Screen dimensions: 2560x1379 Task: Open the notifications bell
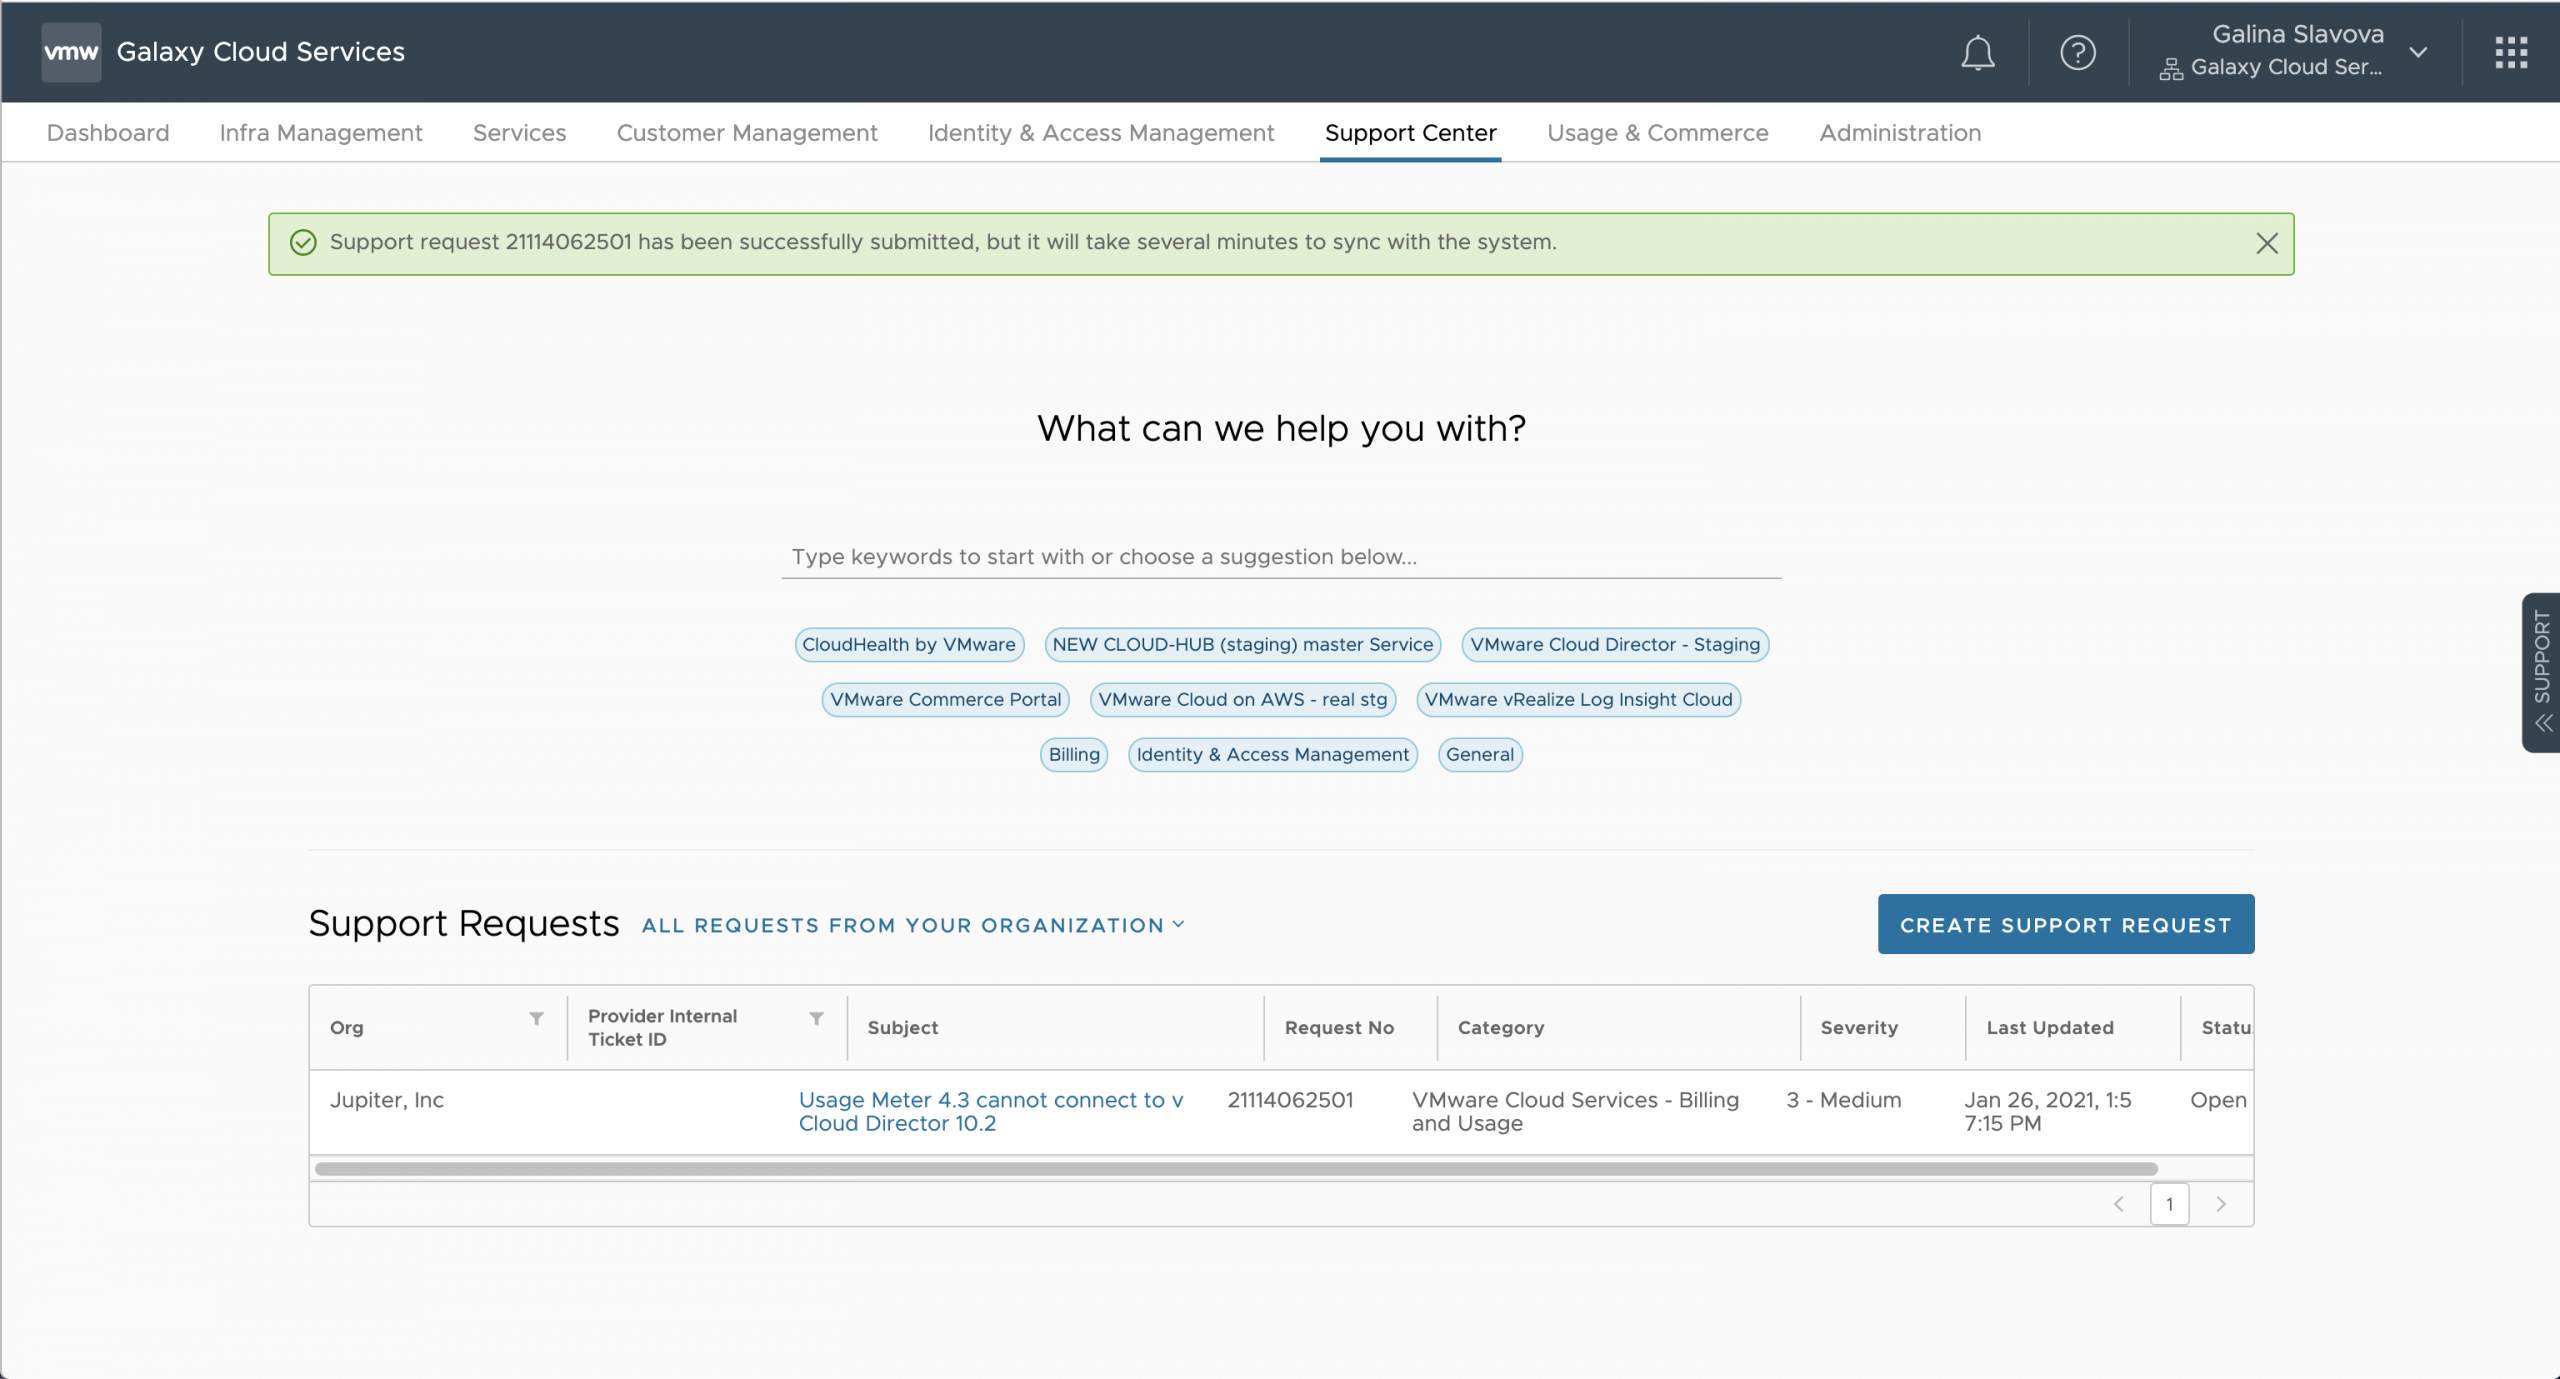coord(1977,52)
